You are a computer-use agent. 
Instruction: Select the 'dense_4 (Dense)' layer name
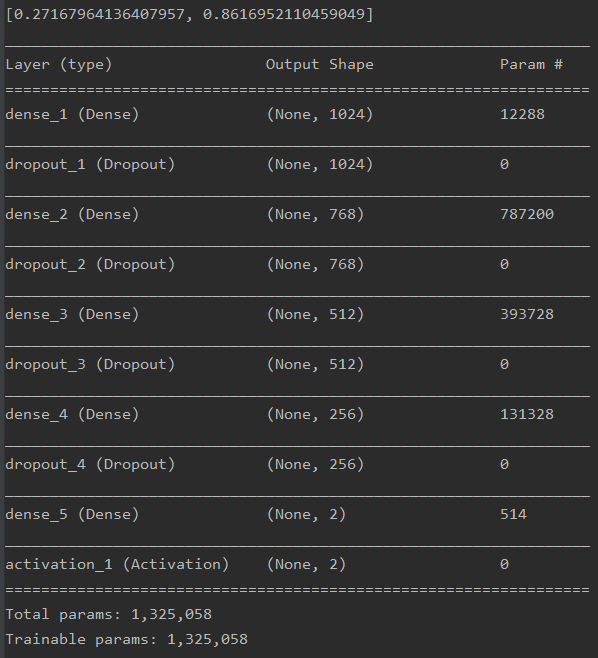pos(72,415)
